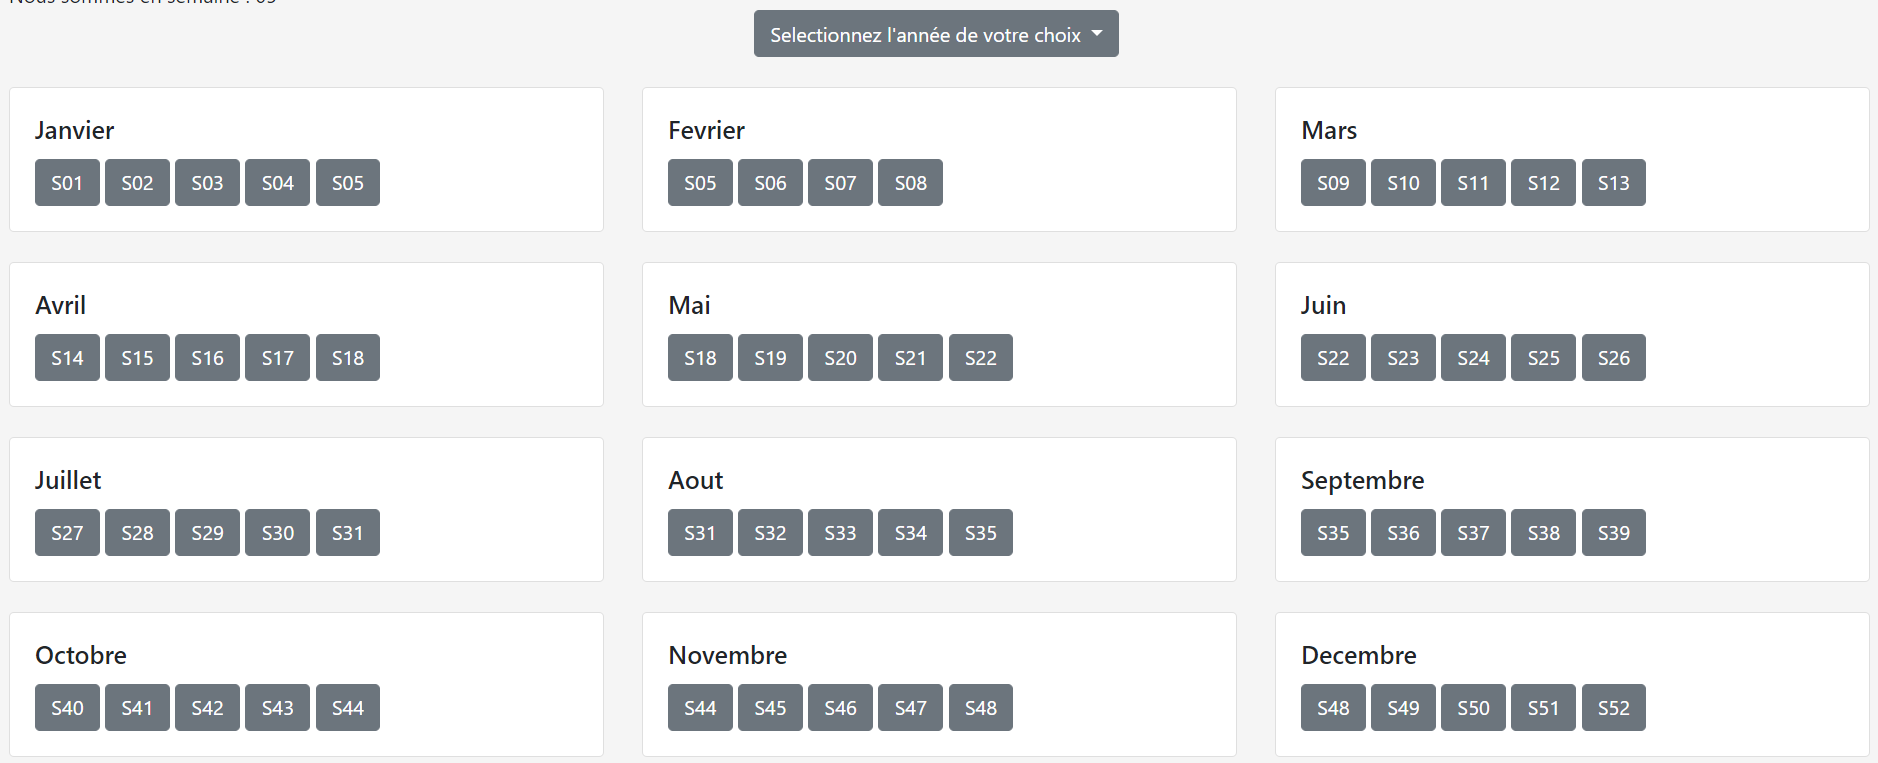Select week S31 under Aout
The height and width of the screenshot is (763, 1878).
pos(700,533)
